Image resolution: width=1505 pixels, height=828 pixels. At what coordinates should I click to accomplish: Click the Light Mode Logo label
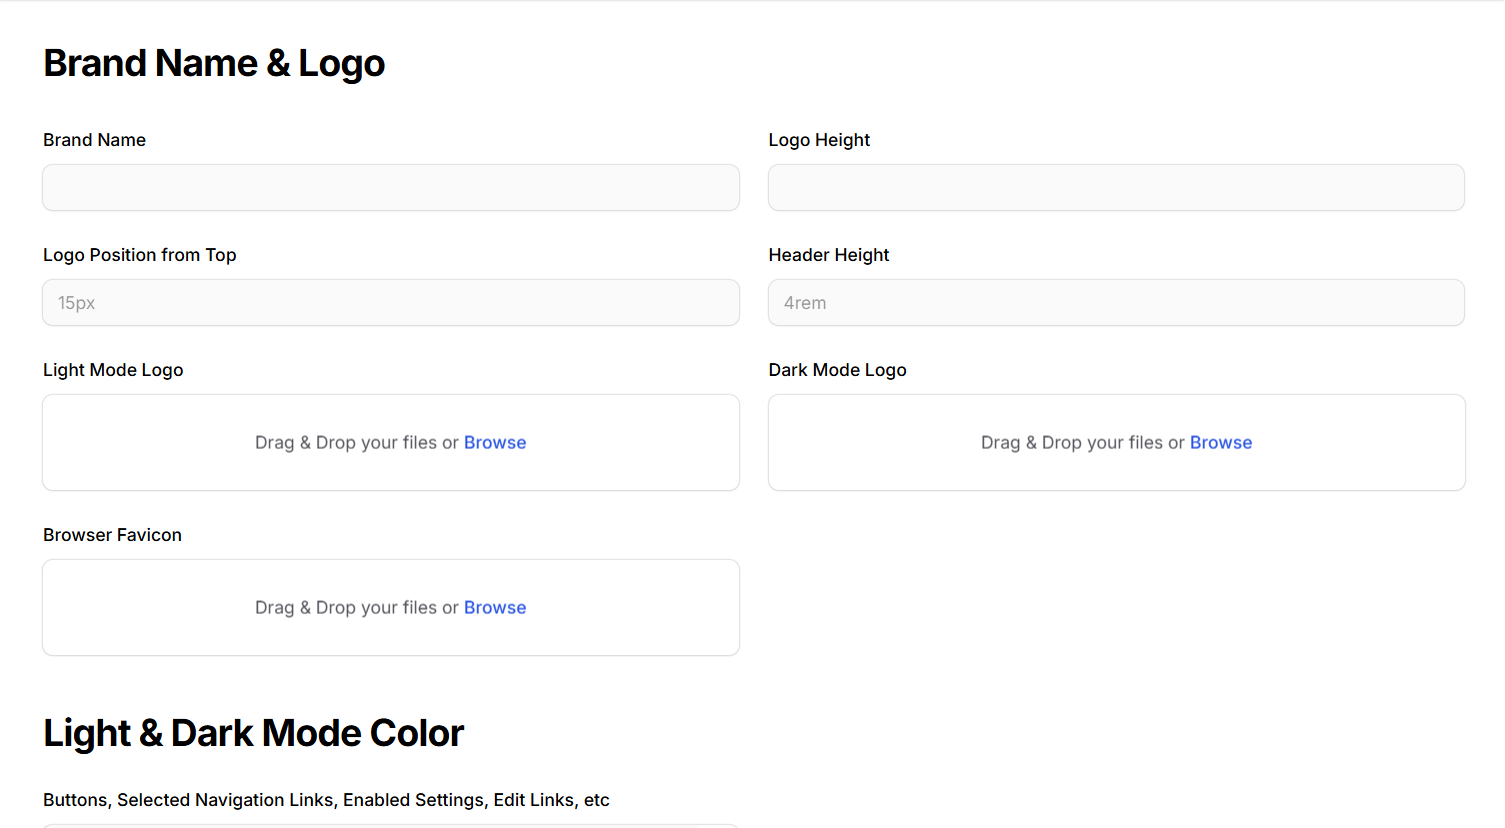pos(113,370)
